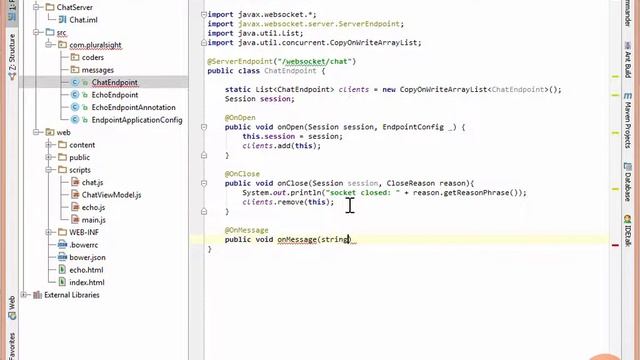Open the IDEtalk tool window

tap(628, 231)
